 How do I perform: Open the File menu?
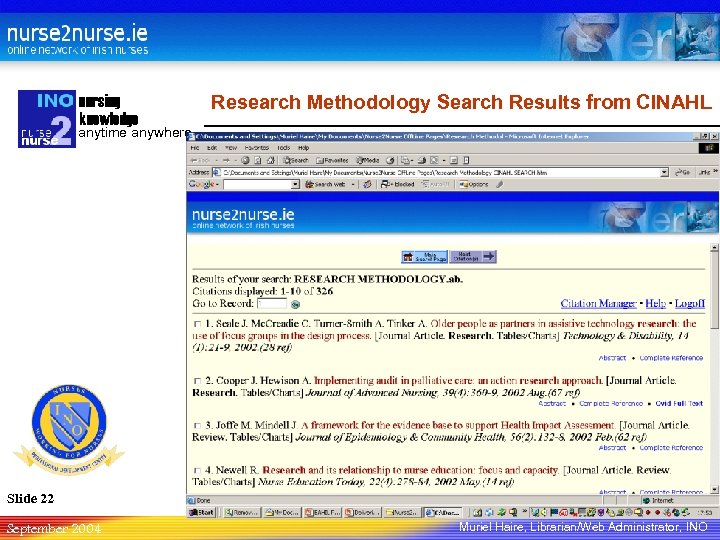[195, 148]
